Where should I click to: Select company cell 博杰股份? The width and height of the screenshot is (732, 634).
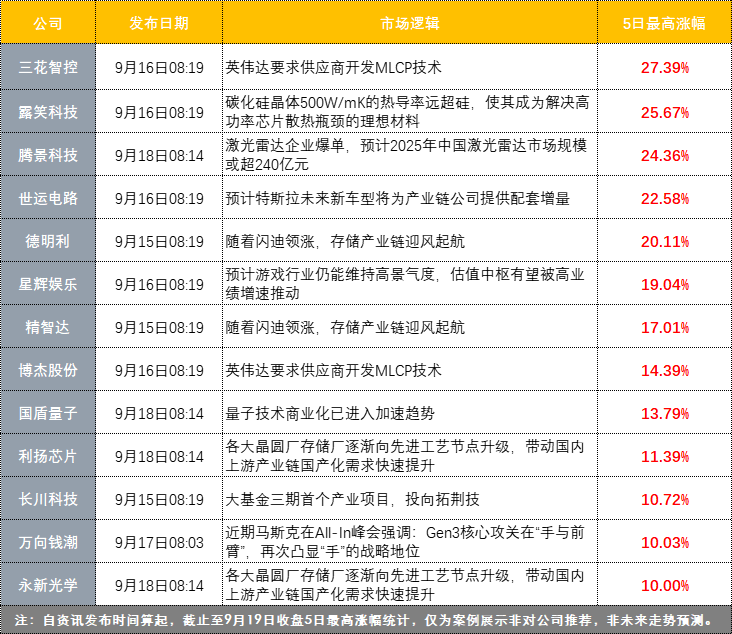(48, 370)
